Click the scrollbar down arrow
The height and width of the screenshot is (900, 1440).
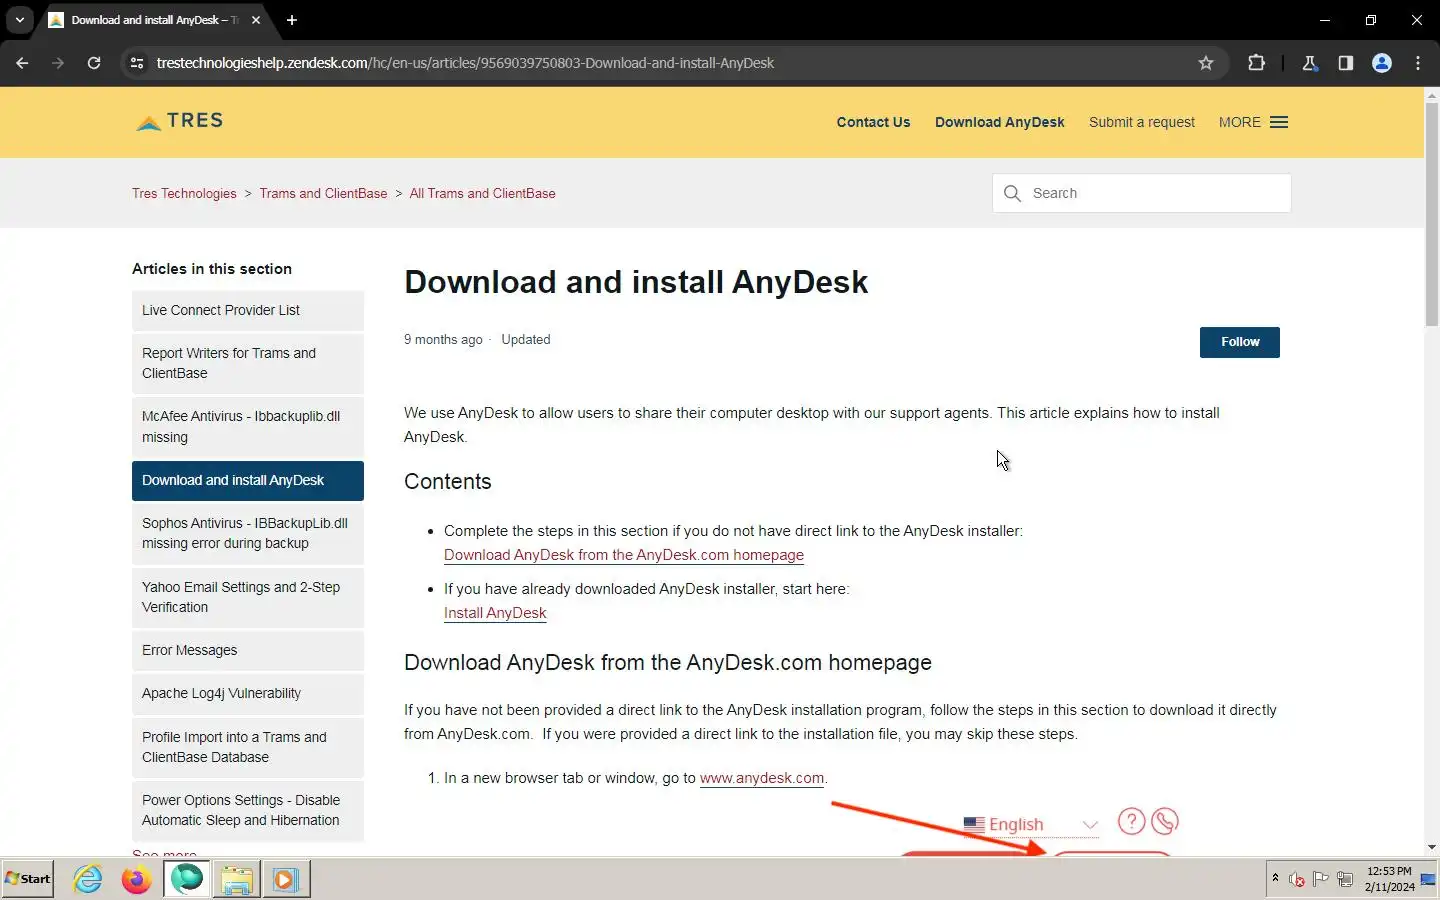pyautogui.click(x=1431, y=847)
